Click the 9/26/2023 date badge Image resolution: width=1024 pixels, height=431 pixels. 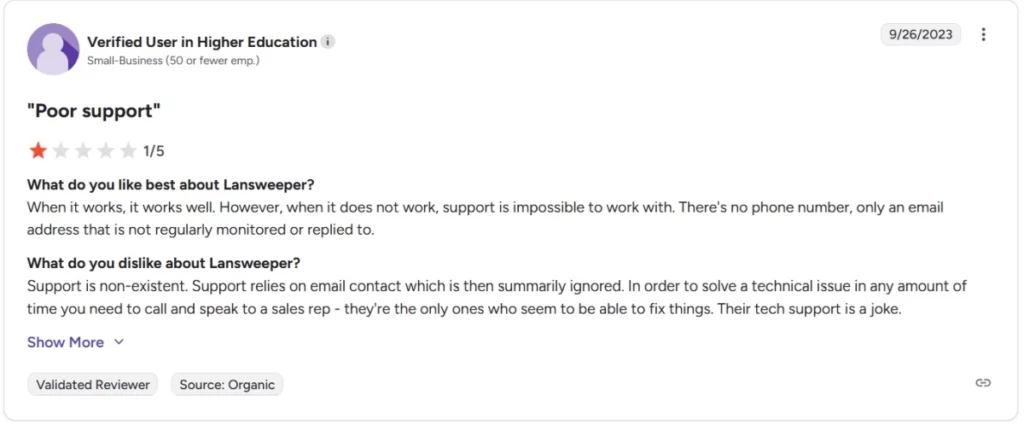[921, 35]
